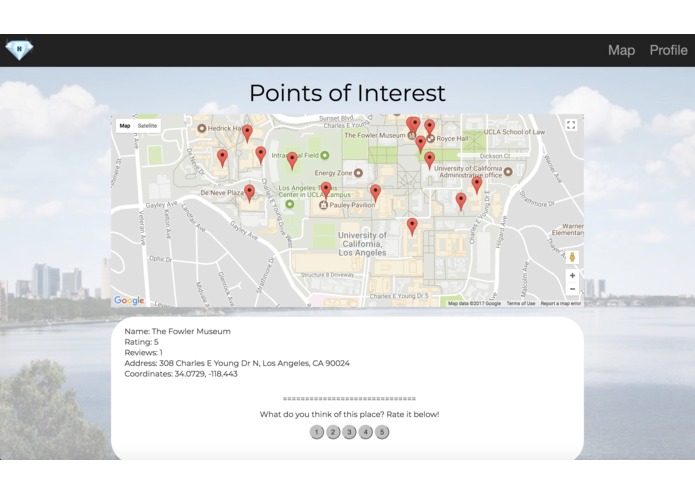695x494 pixels.
Task: Open the Profile page in the navbar
Action: pos(668,51)
